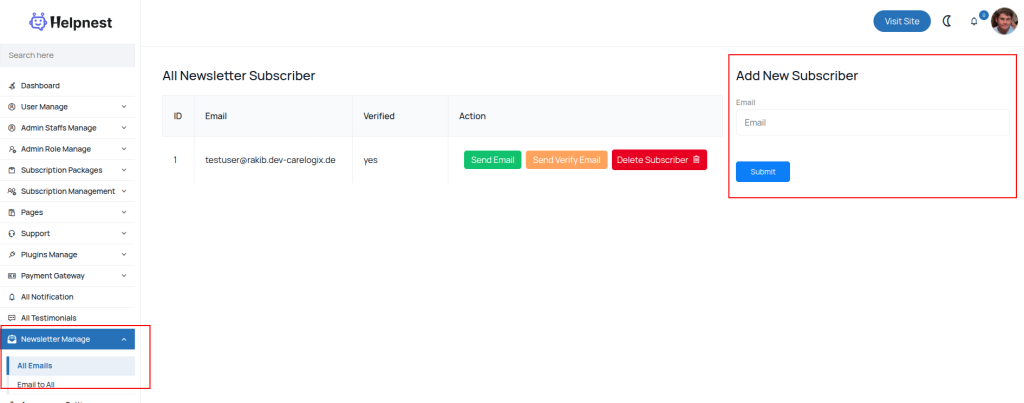Open the Email to All submenu item
This screenshot has height=403, width=1024.
[36, 385]
